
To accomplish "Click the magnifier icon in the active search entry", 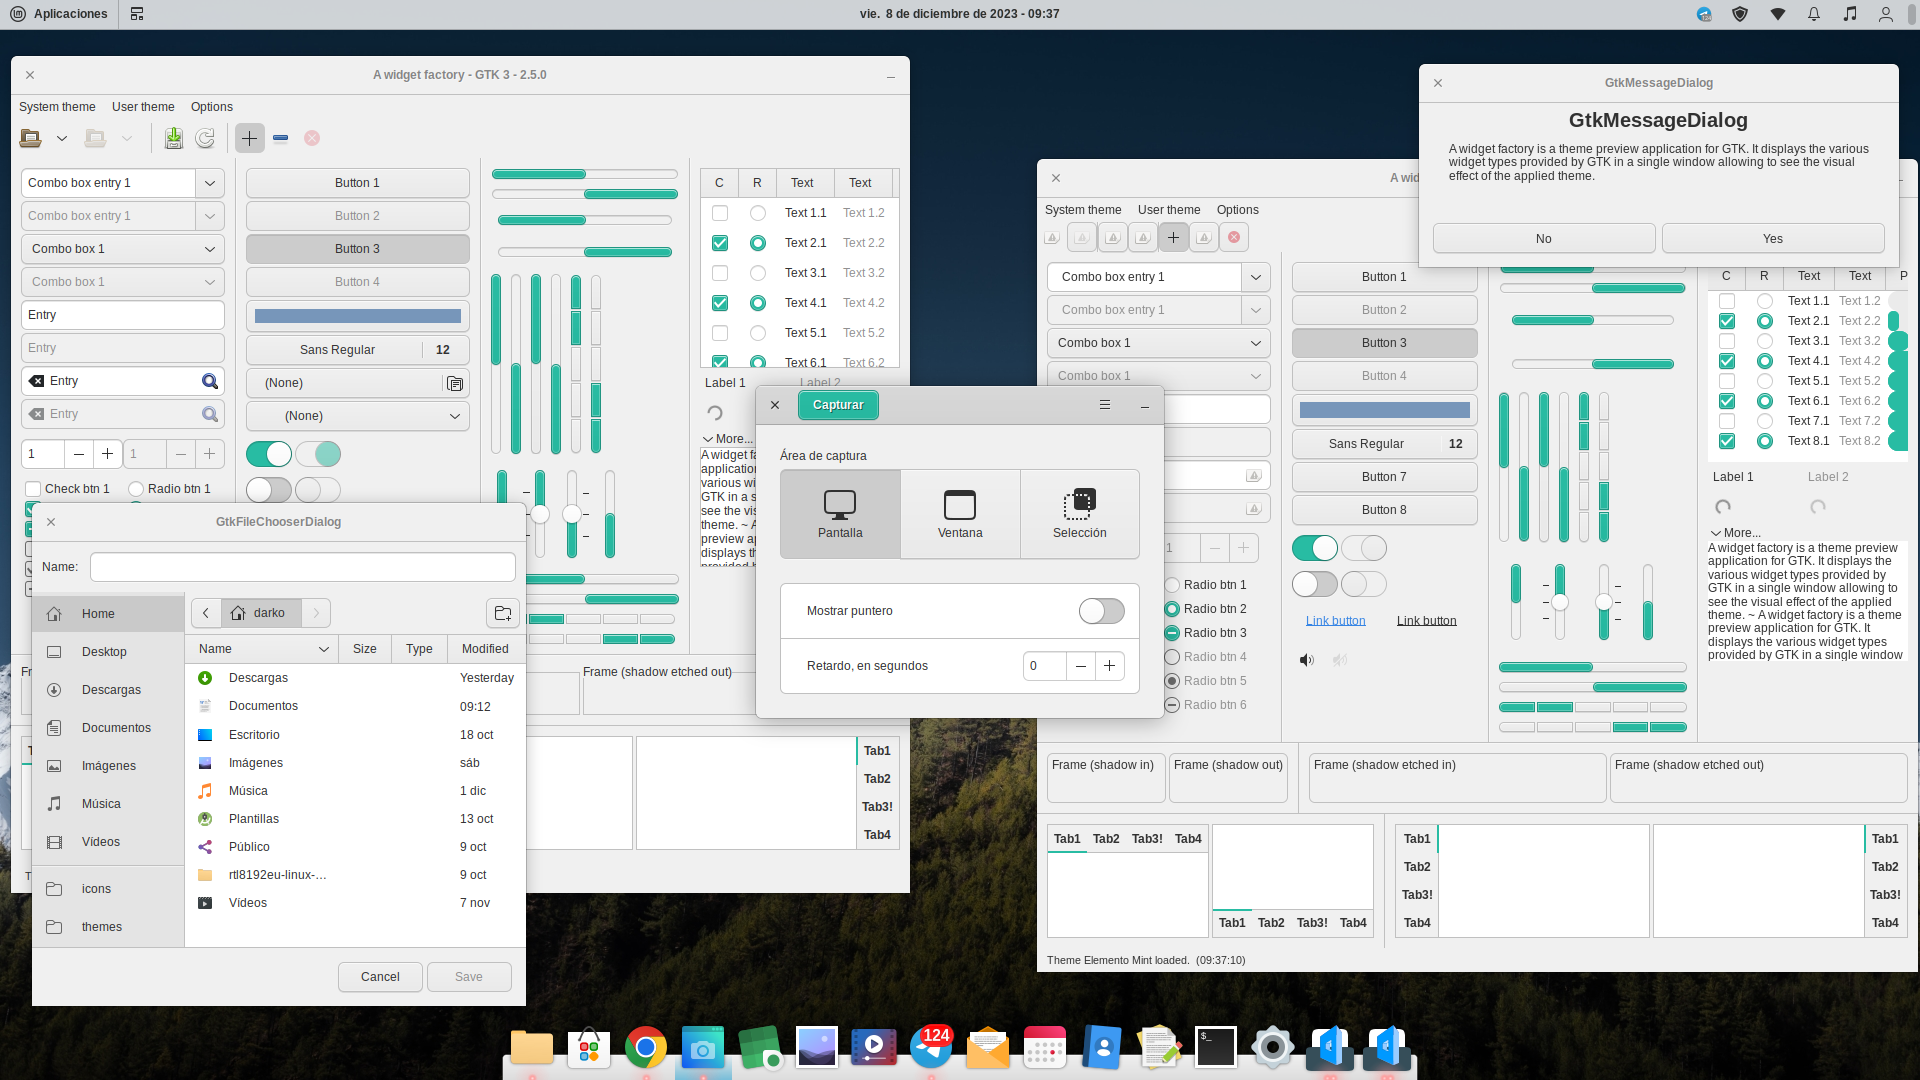I will tap(210, 381).
